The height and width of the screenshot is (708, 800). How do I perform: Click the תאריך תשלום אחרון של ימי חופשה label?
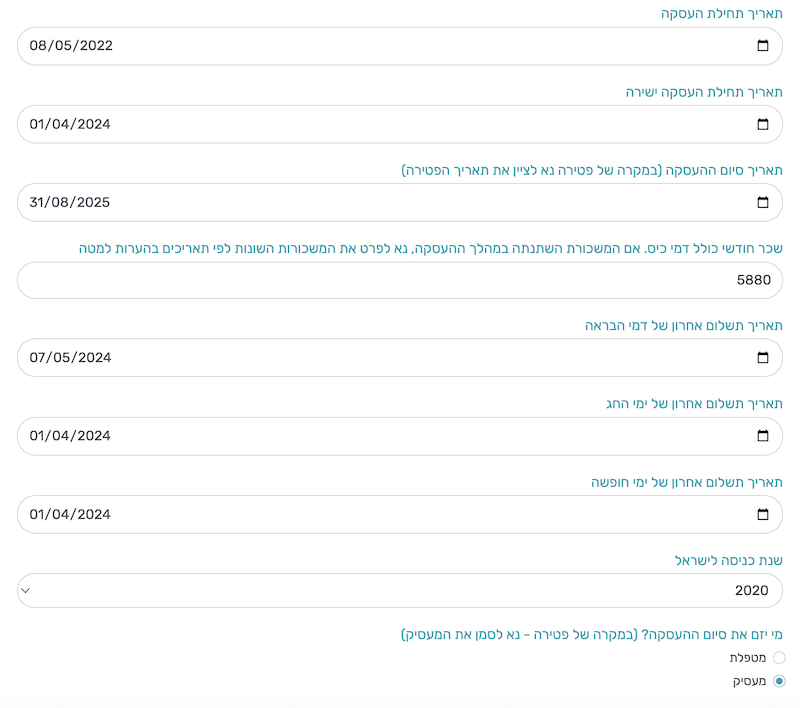point(686,483)
